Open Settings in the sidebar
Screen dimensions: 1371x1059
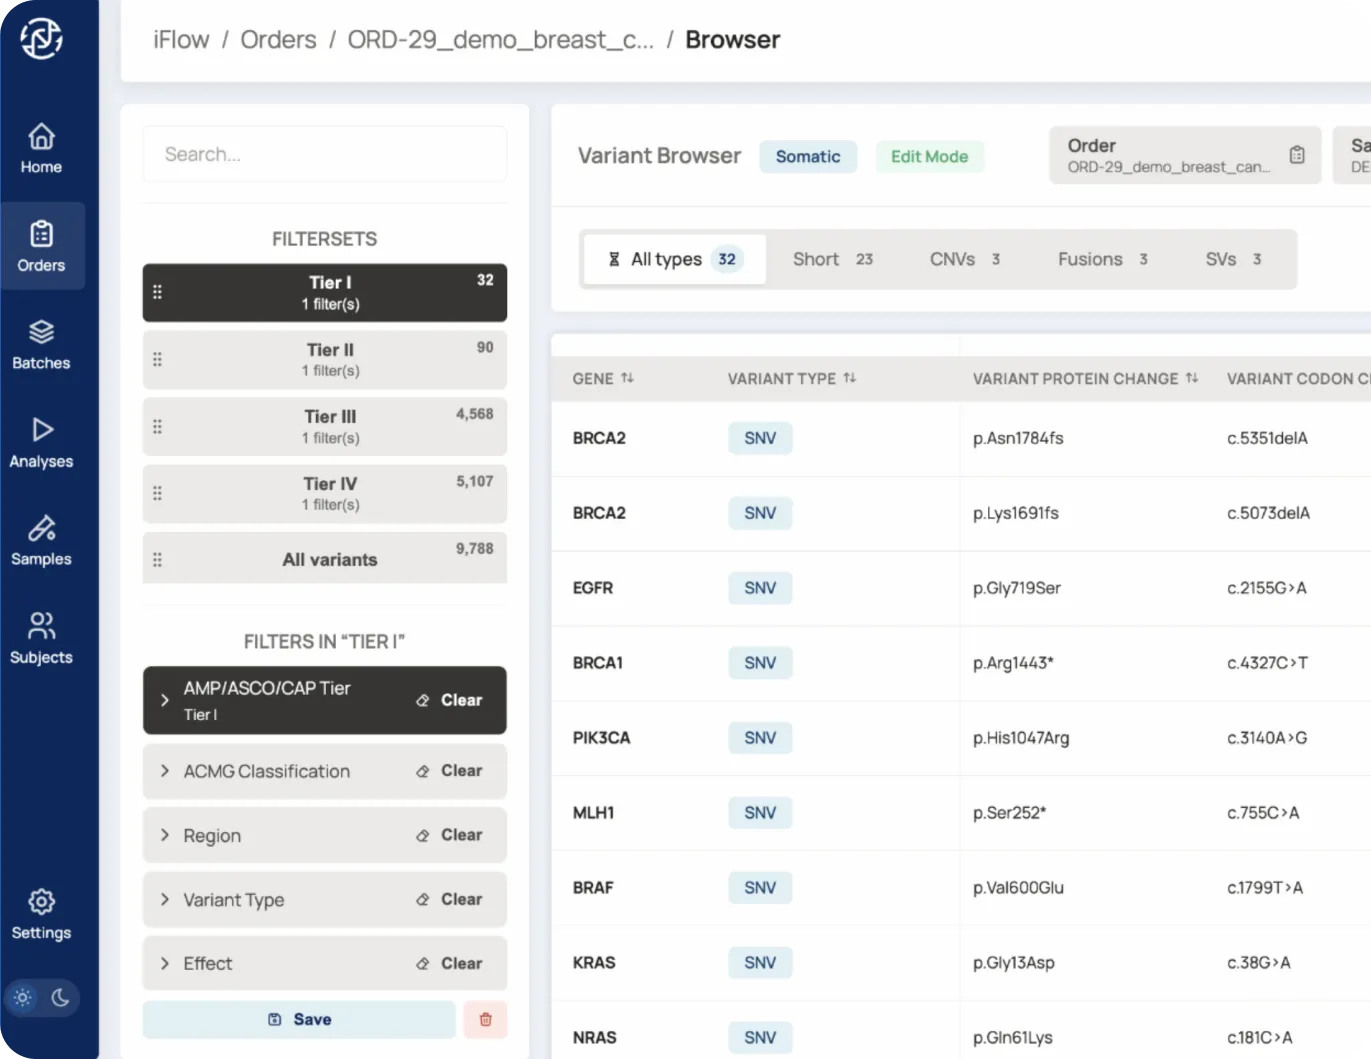click(41, 914)
